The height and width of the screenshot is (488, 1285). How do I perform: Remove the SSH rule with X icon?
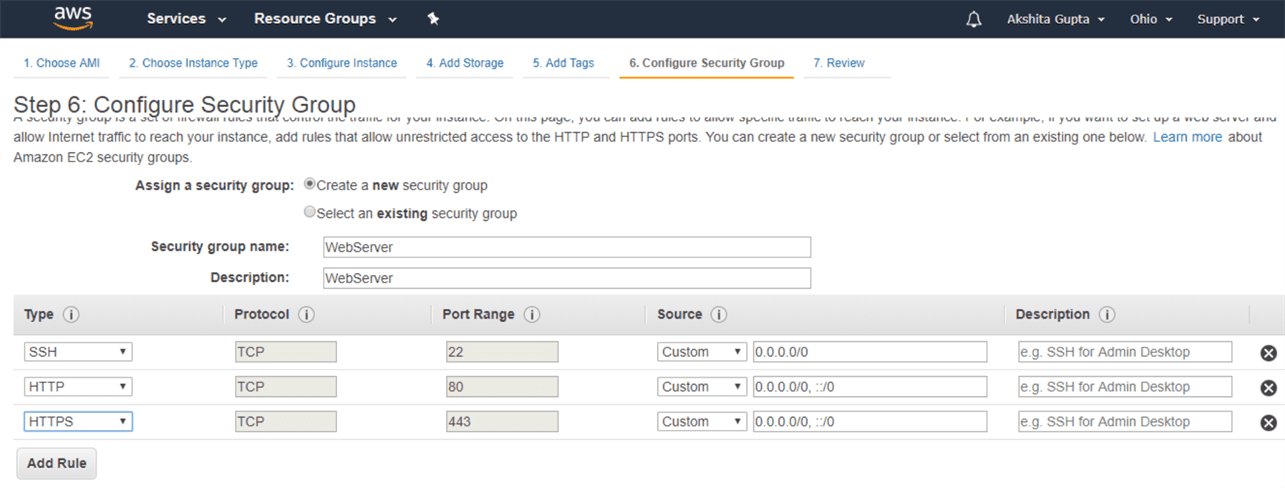(1268, 353)
